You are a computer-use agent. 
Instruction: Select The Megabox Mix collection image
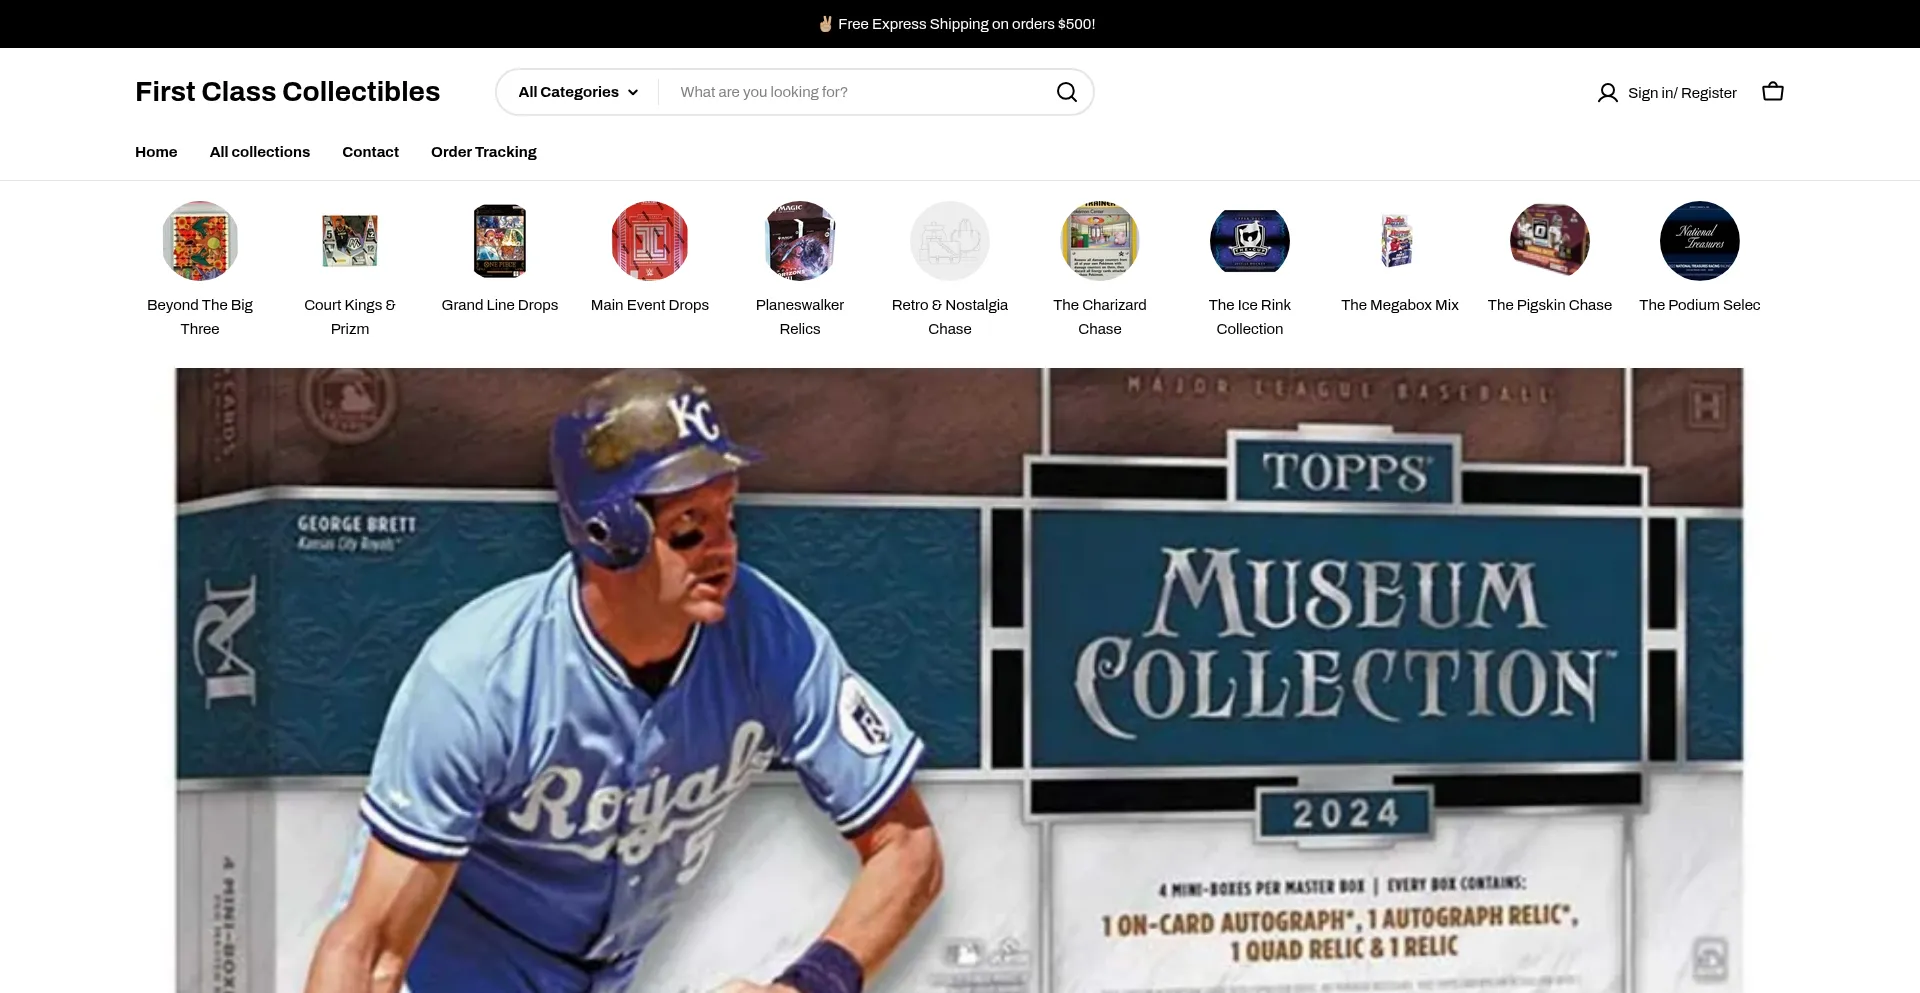(x=1400, y=241)
